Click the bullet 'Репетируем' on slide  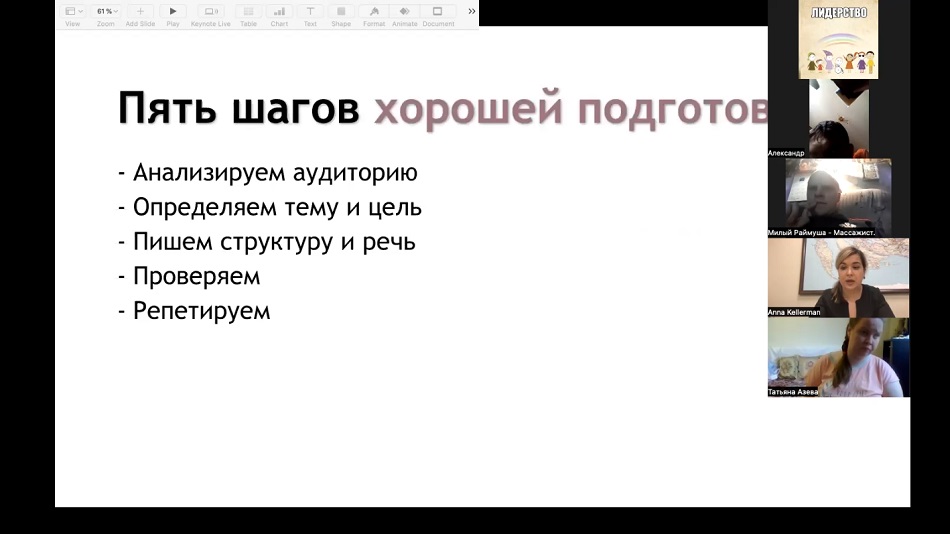201,310
